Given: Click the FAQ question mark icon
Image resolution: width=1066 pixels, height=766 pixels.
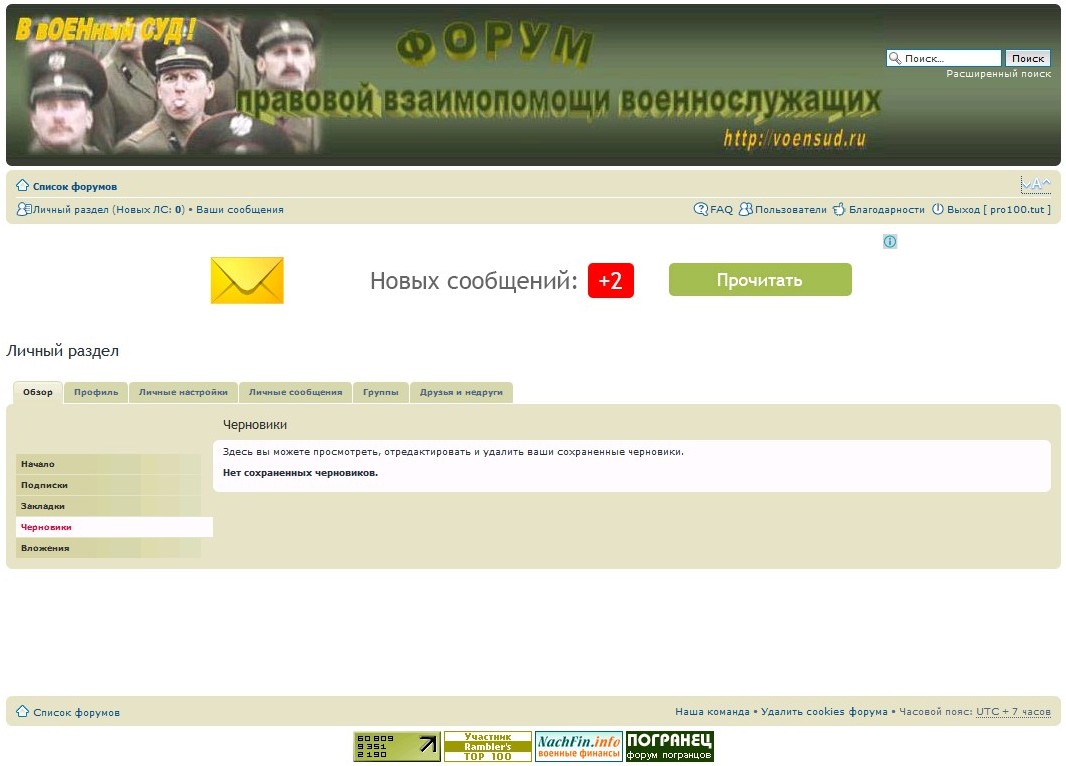Looking at the screenshot, I should 701,210.
